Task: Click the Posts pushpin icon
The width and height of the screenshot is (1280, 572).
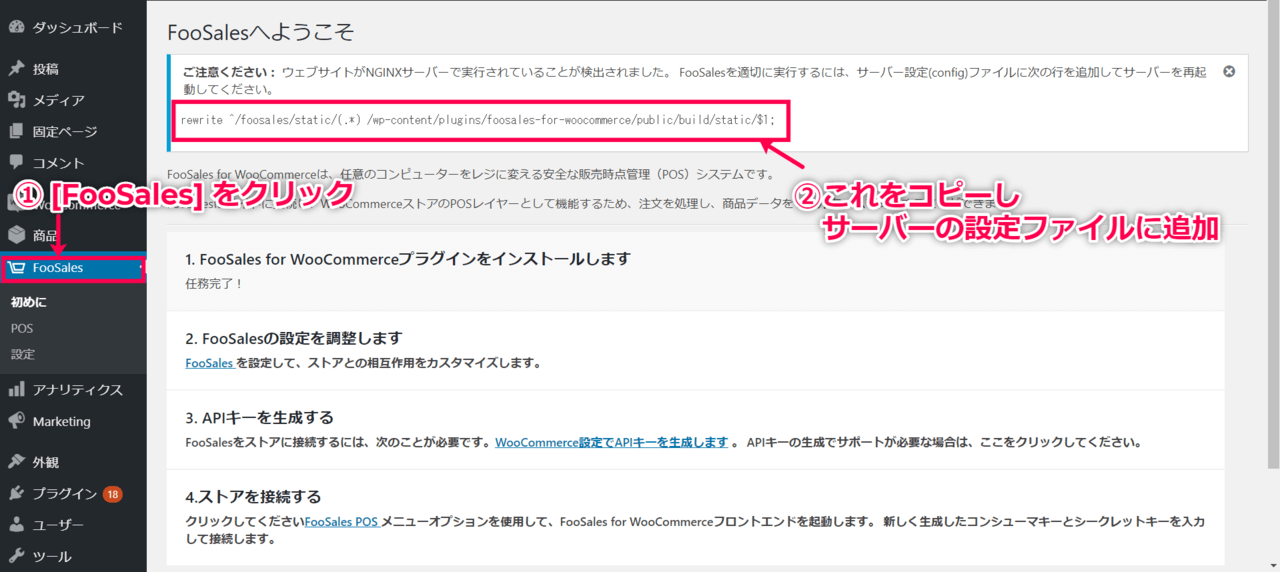Action: click(x=16, y=69)
